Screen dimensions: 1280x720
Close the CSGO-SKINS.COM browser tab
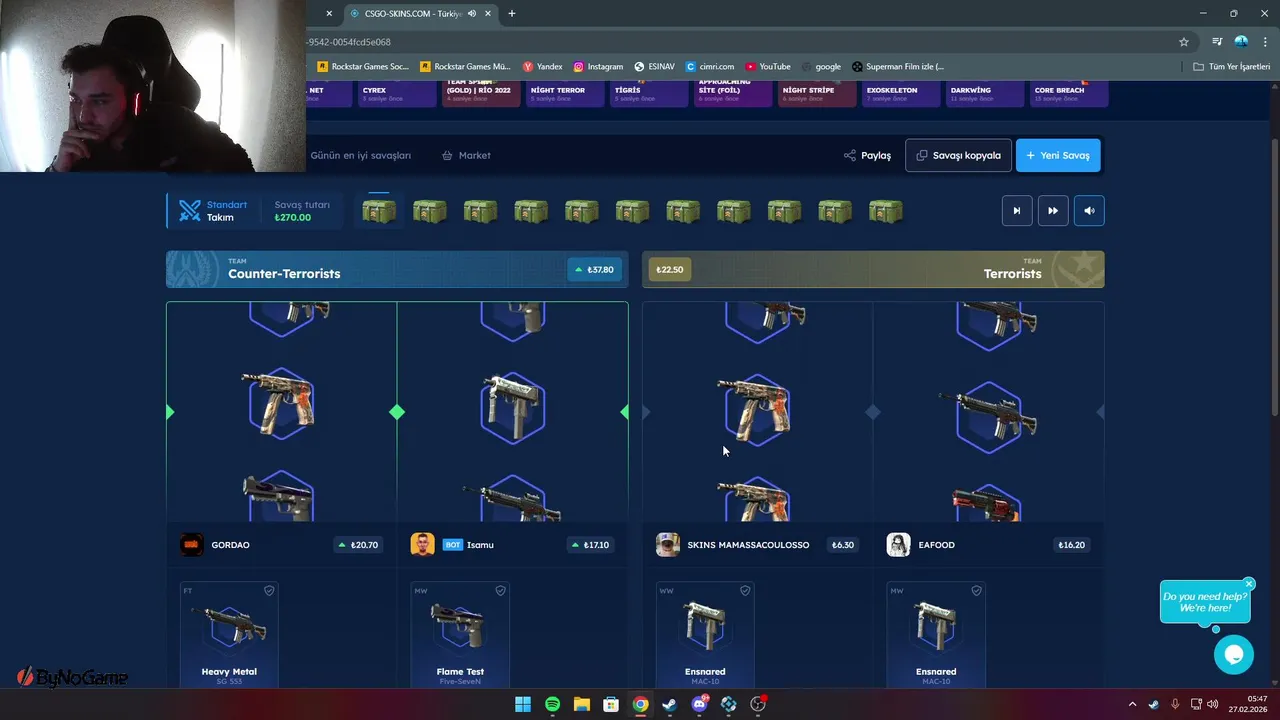click(x=490, y=14)
